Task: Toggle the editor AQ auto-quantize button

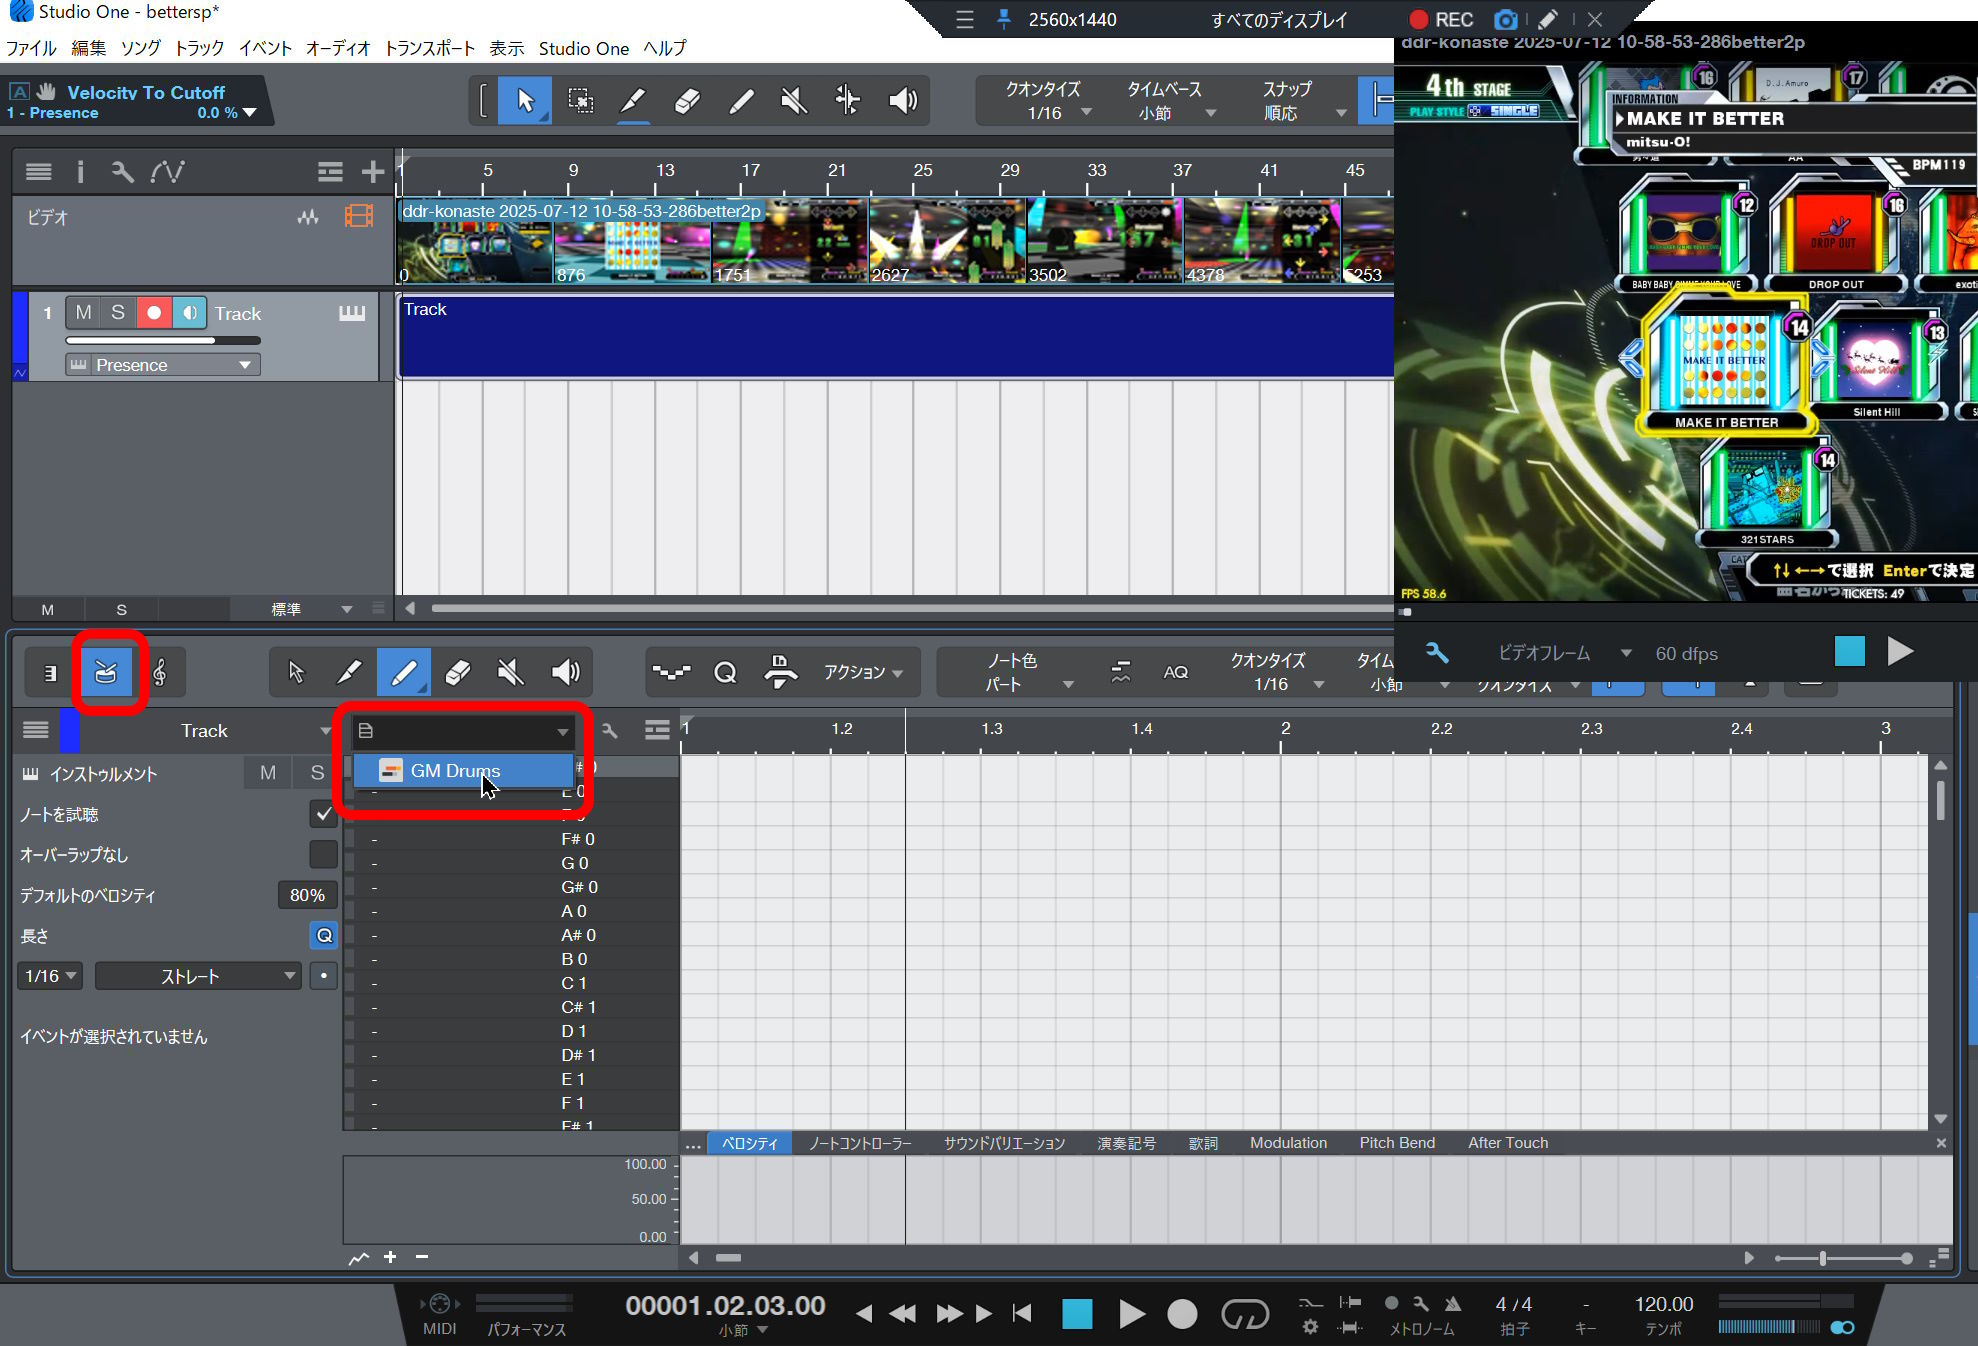Action: (x=1176, y=672)
